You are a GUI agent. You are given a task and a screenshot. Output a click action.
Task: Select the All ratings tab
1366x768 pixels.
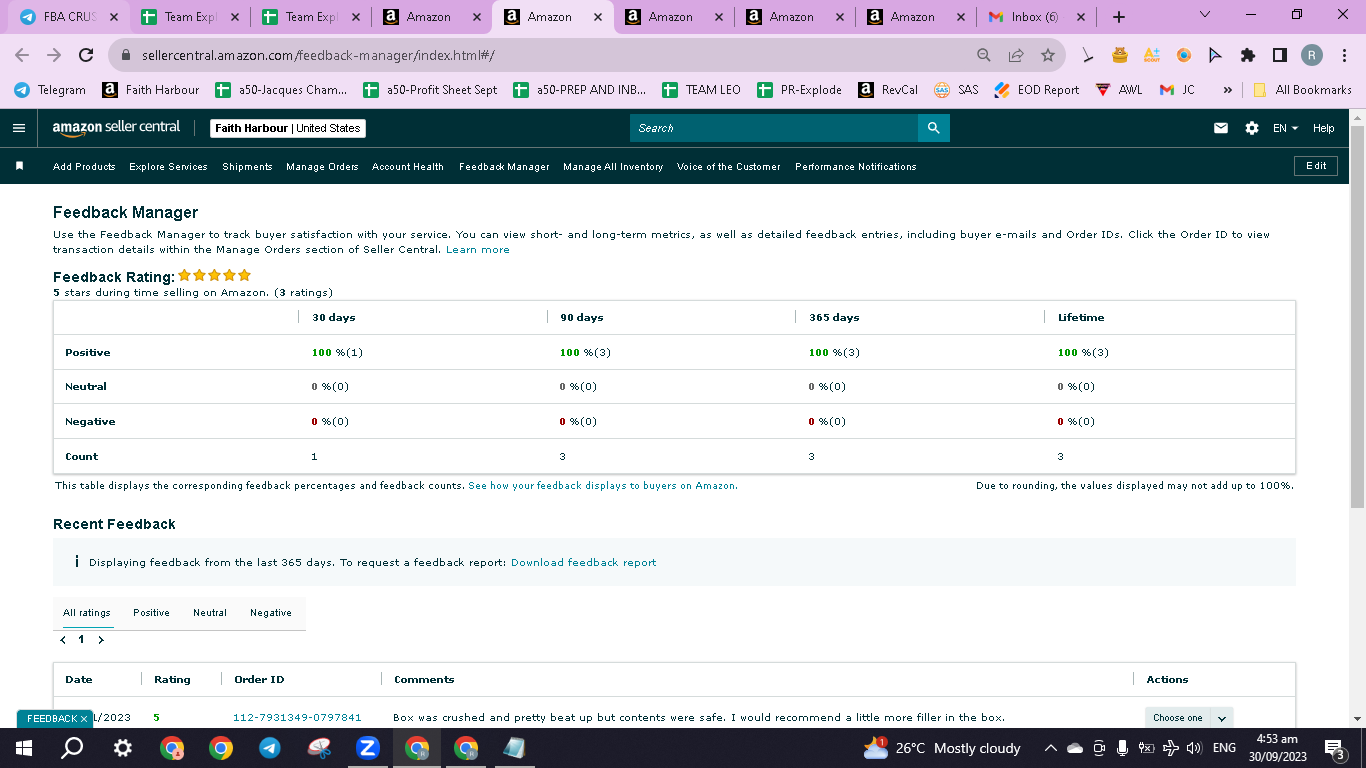[87, 613]
